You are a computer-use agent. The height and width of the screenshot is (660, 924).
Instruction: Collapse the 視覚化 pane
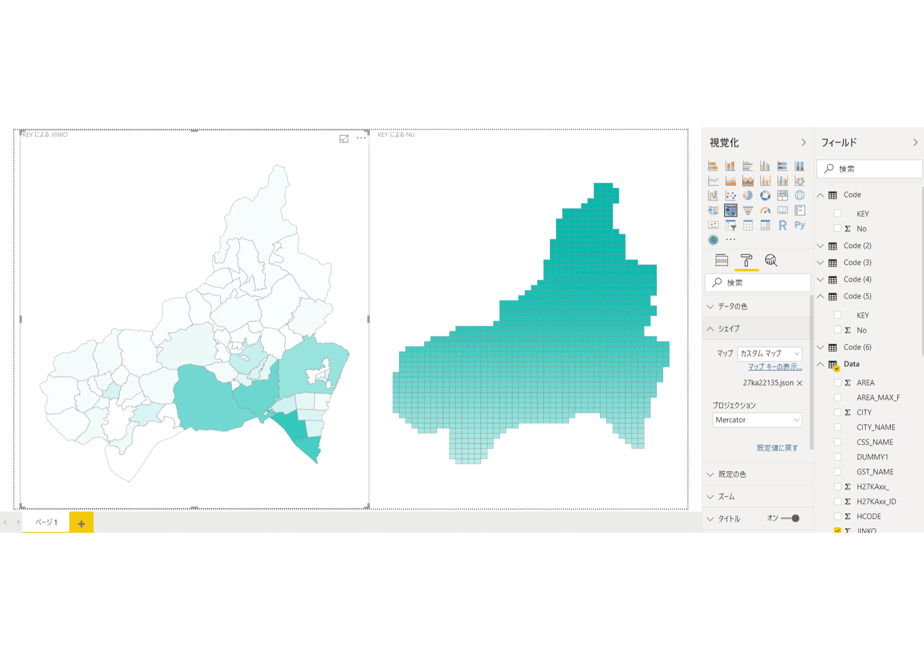click(803, 143)
